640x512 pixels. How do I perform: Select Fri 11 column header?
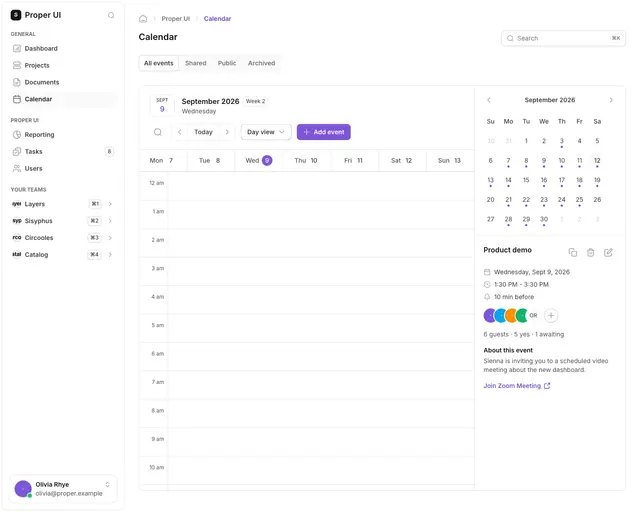click(x=354, y=161)
